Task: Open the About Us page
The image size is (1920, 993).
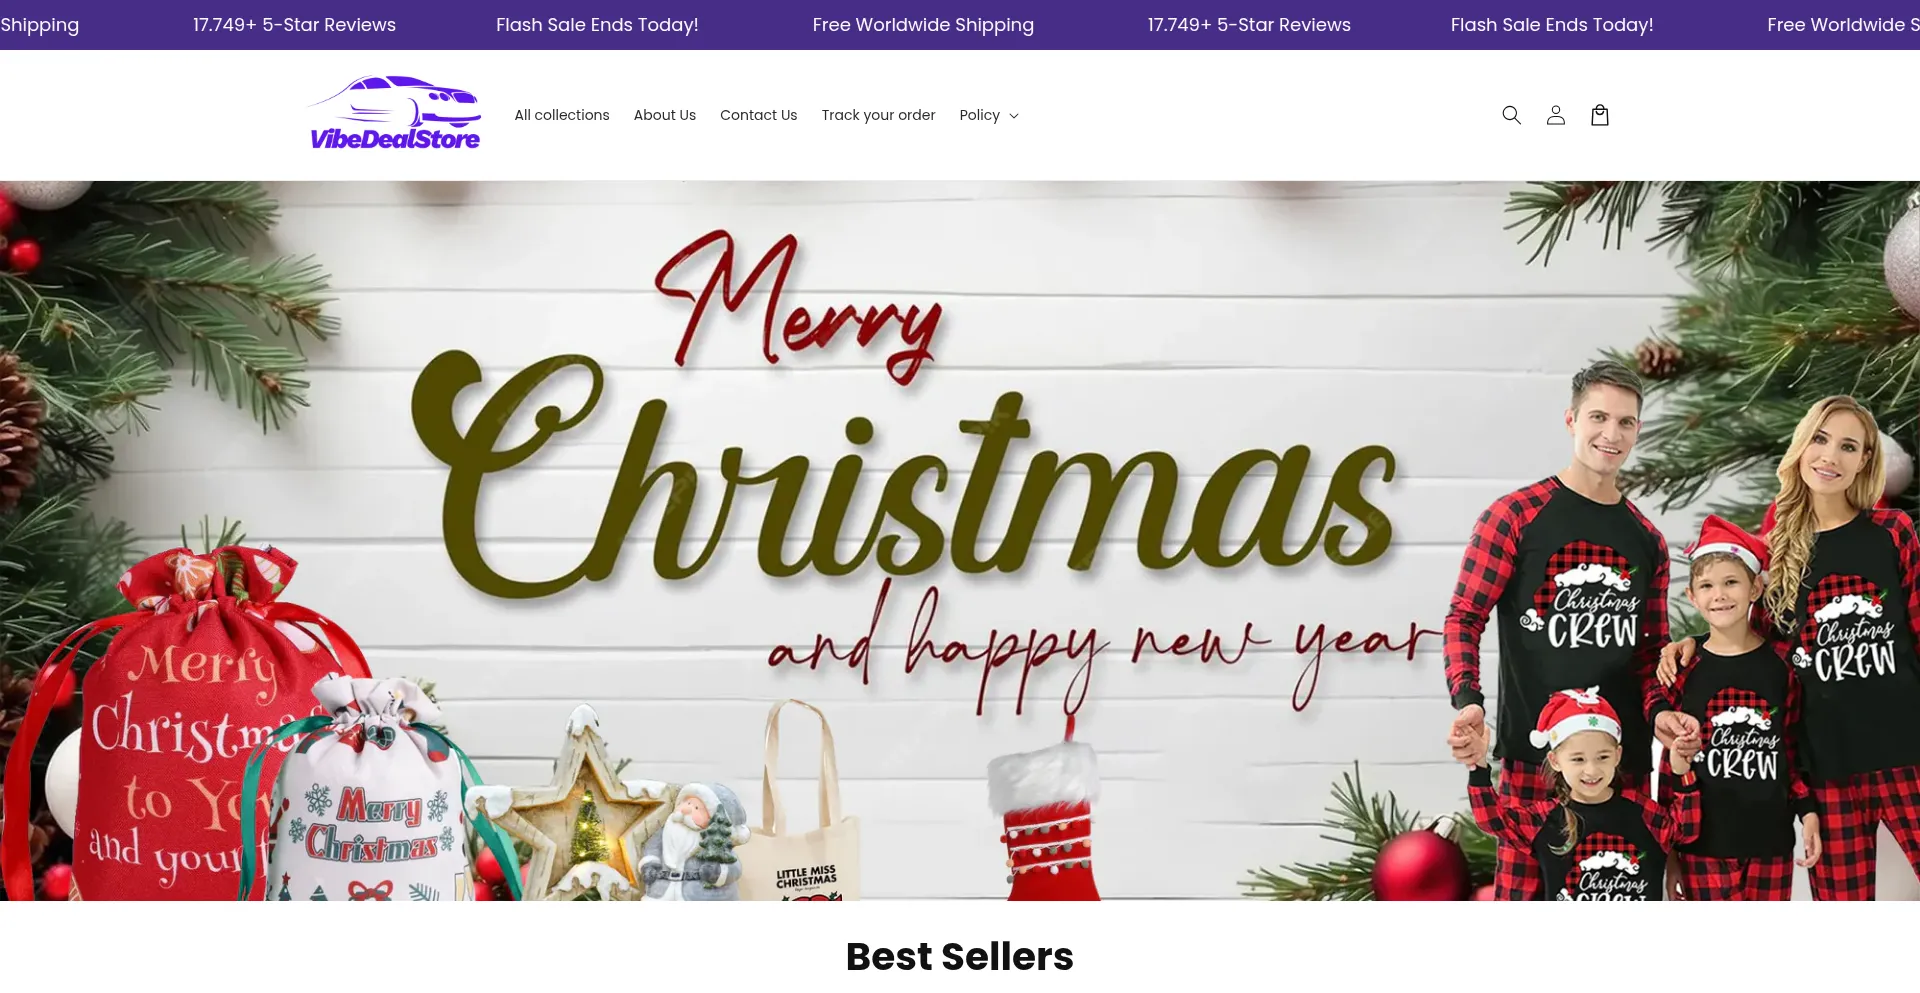Action: coord(664,115)
